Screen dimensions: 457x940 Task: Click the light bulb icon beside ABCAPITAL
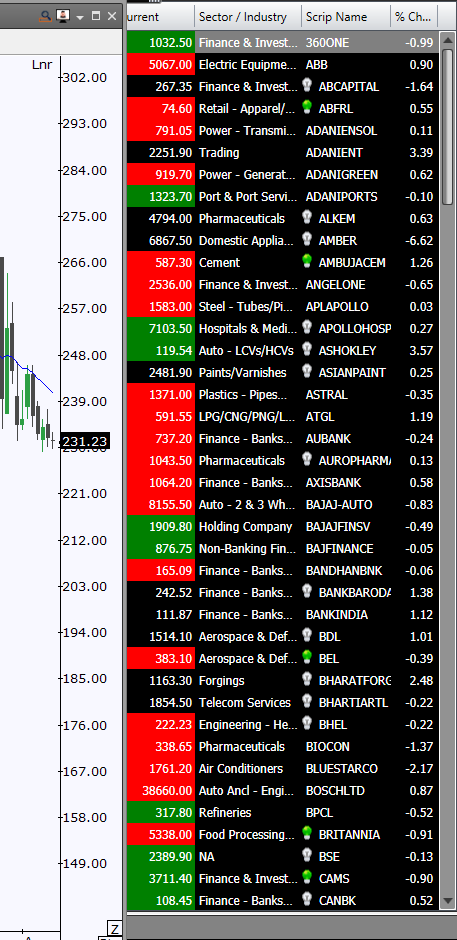pyautogui.click(x=307, y=86)
